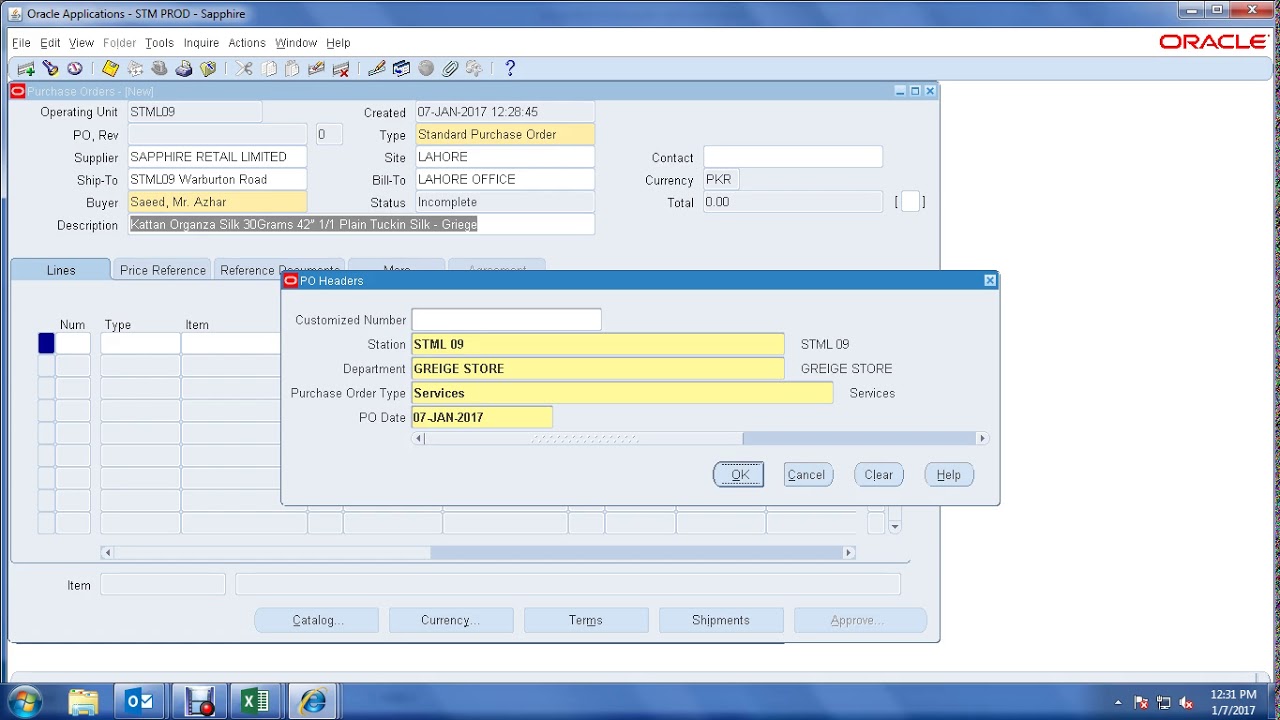The height and width of the screenshot is (720, 1280).
Task: Click the Clear Record eraser icon
Action: pos(317,68)
